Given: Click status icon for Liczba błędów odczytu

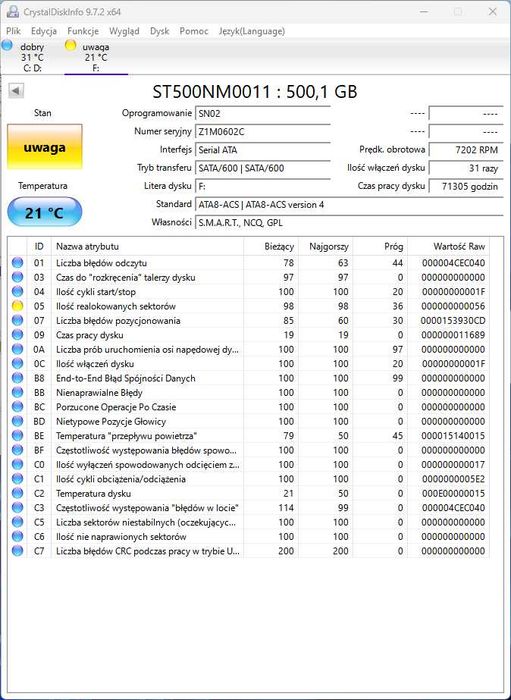Looking at the screenshot, I should [x=17, y=262].
